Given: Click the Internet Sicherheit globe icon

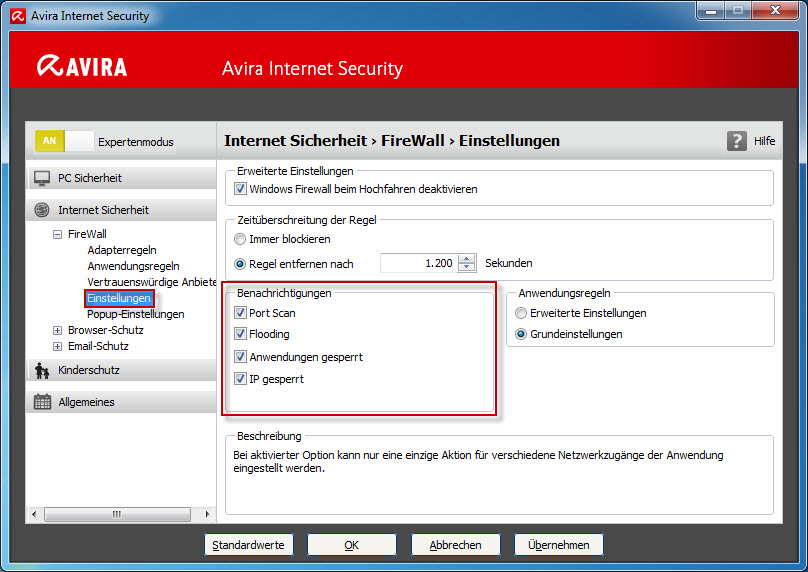Looking at the screenshot, I should coord(42,210).
